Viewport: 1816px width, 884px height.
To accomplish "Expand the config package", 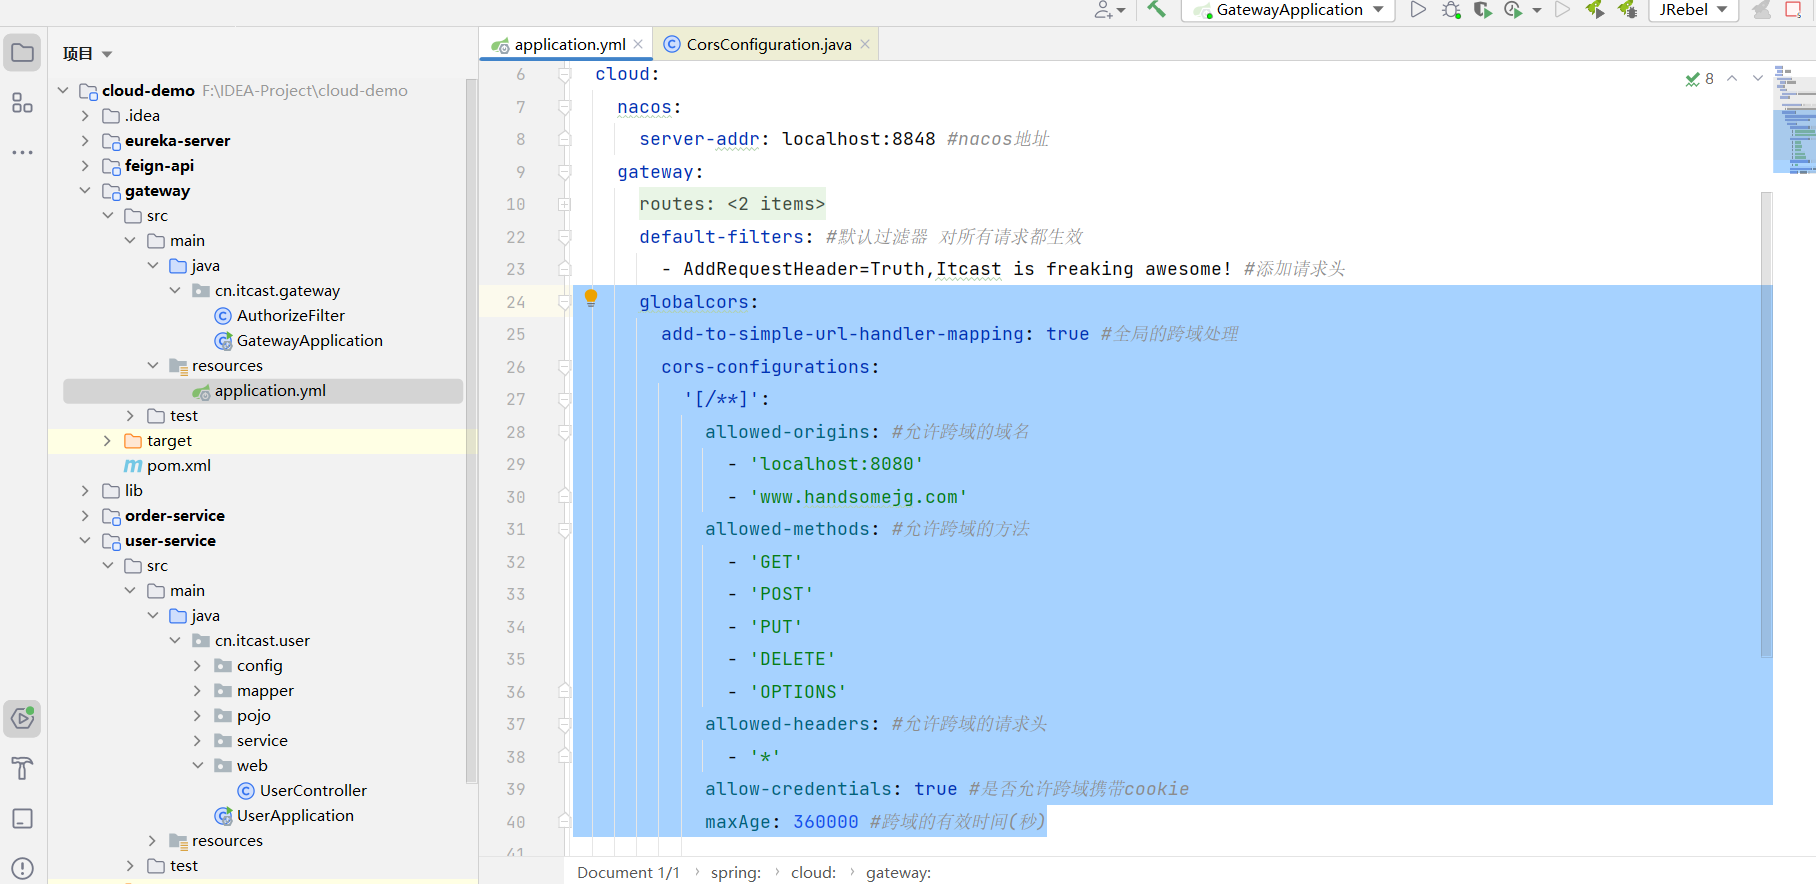I will point(197,665).
